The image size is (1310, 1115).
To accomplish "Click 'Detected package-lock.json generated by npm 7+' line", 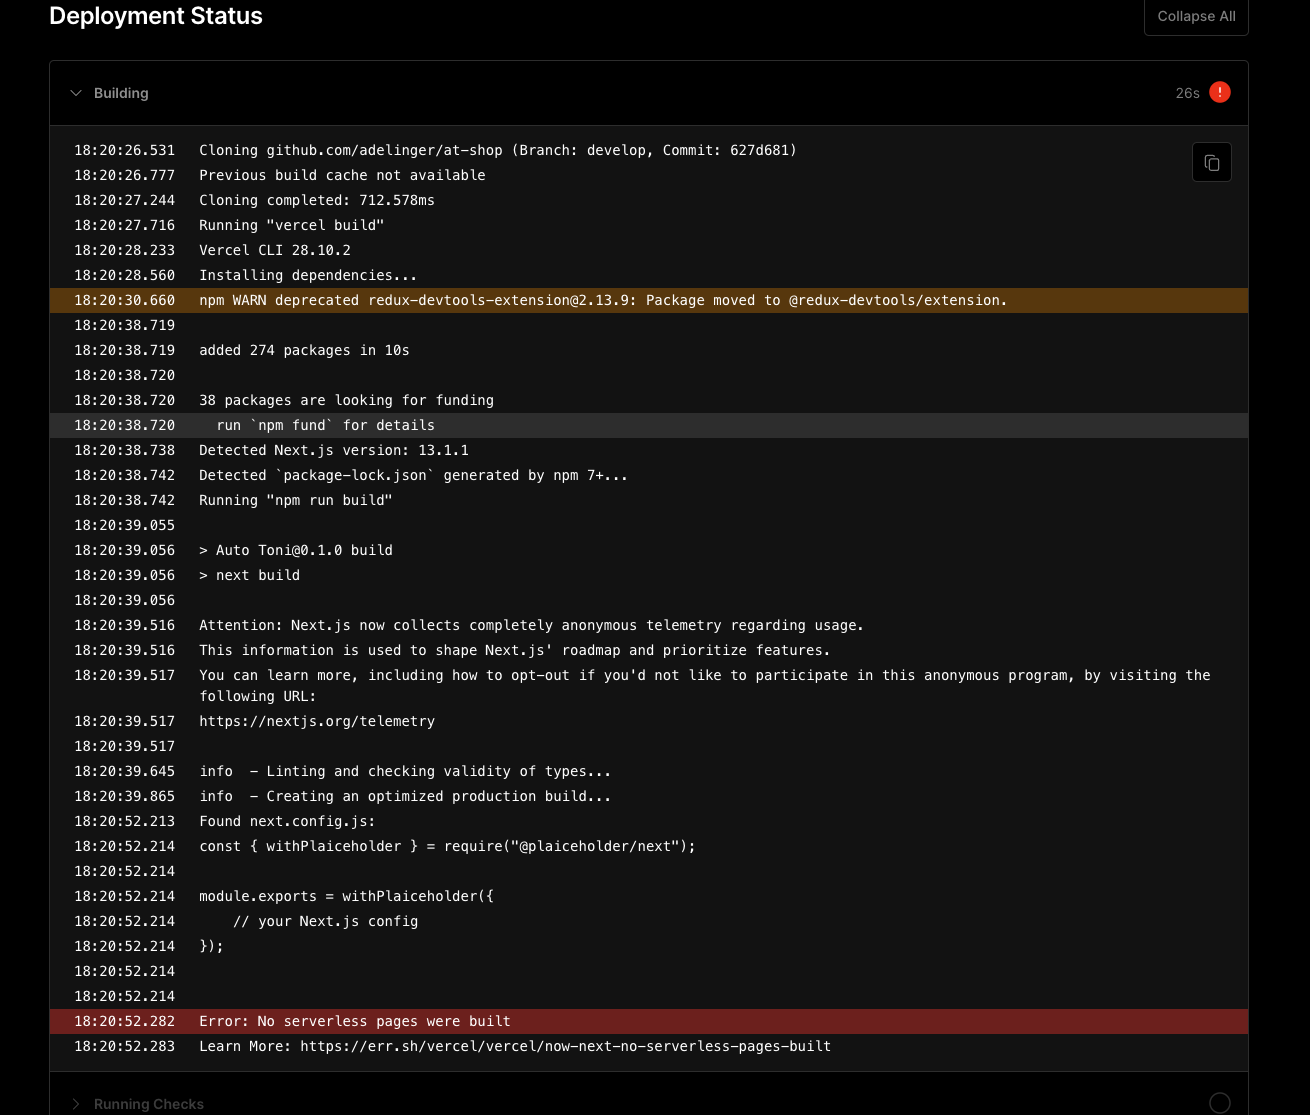I will pyautogui.click(x=649, y=475).
